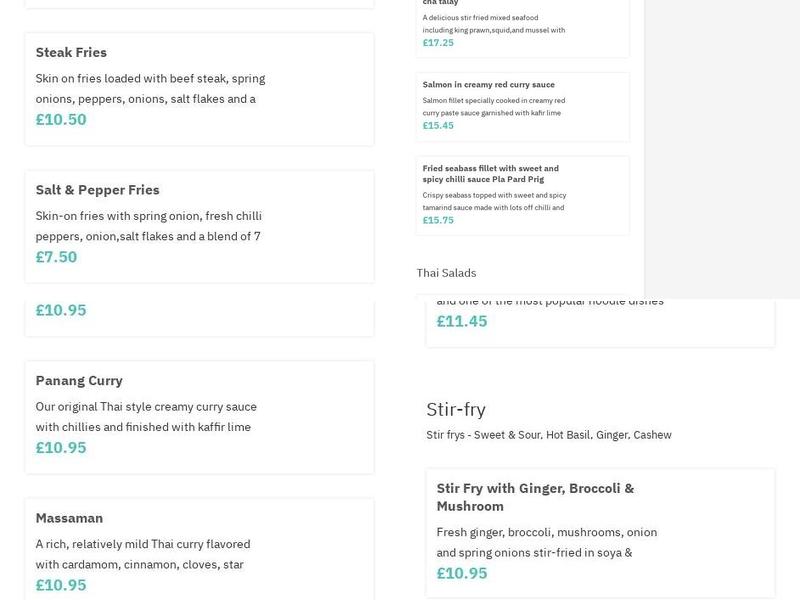Click the Massaman curry description text
Viewport: 800px width, 600px height.
pyautogui.click(x=142, y=554)
